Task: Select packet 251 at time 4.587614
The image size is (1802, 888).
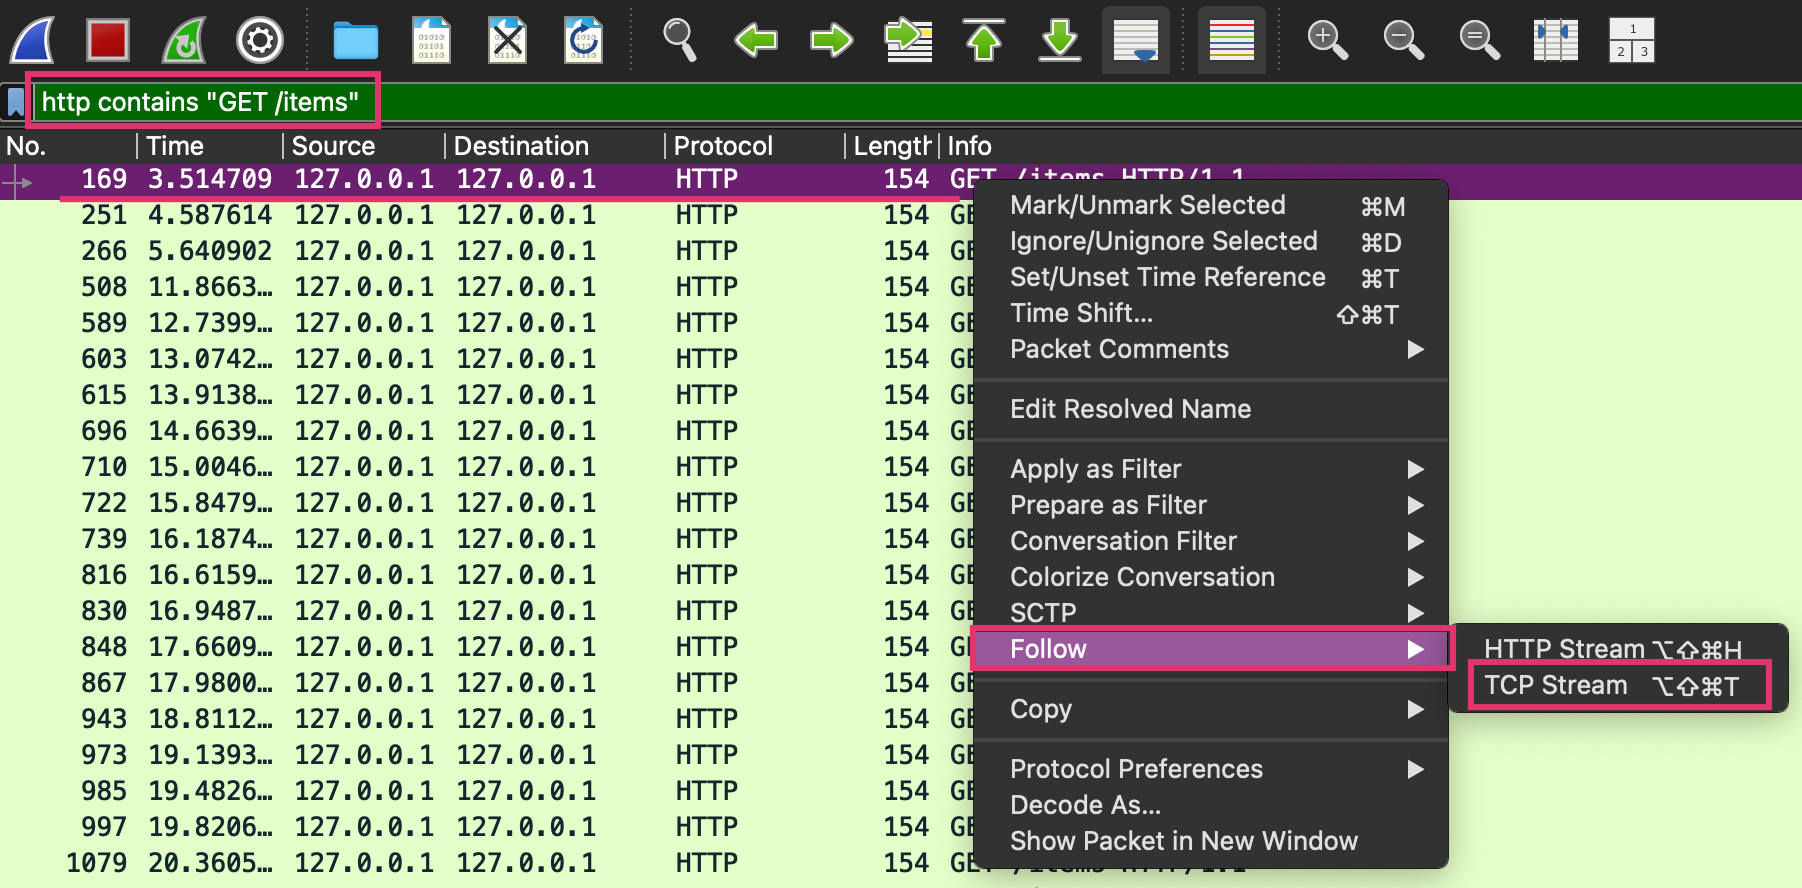Action: click(x=487, y=216)
